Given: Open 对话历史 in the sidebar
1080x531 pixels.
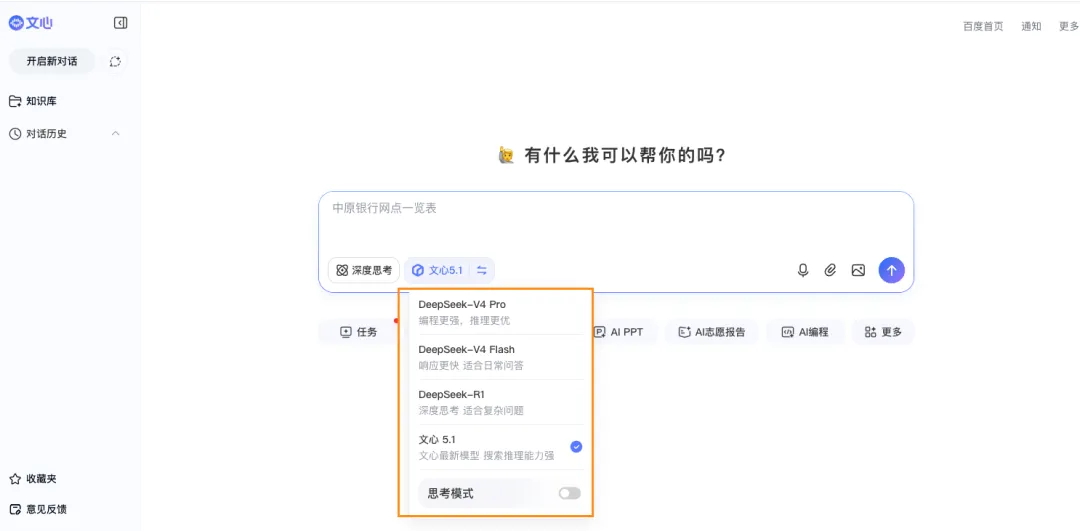Looking at the screenshot, I should (x=38, y=134).
